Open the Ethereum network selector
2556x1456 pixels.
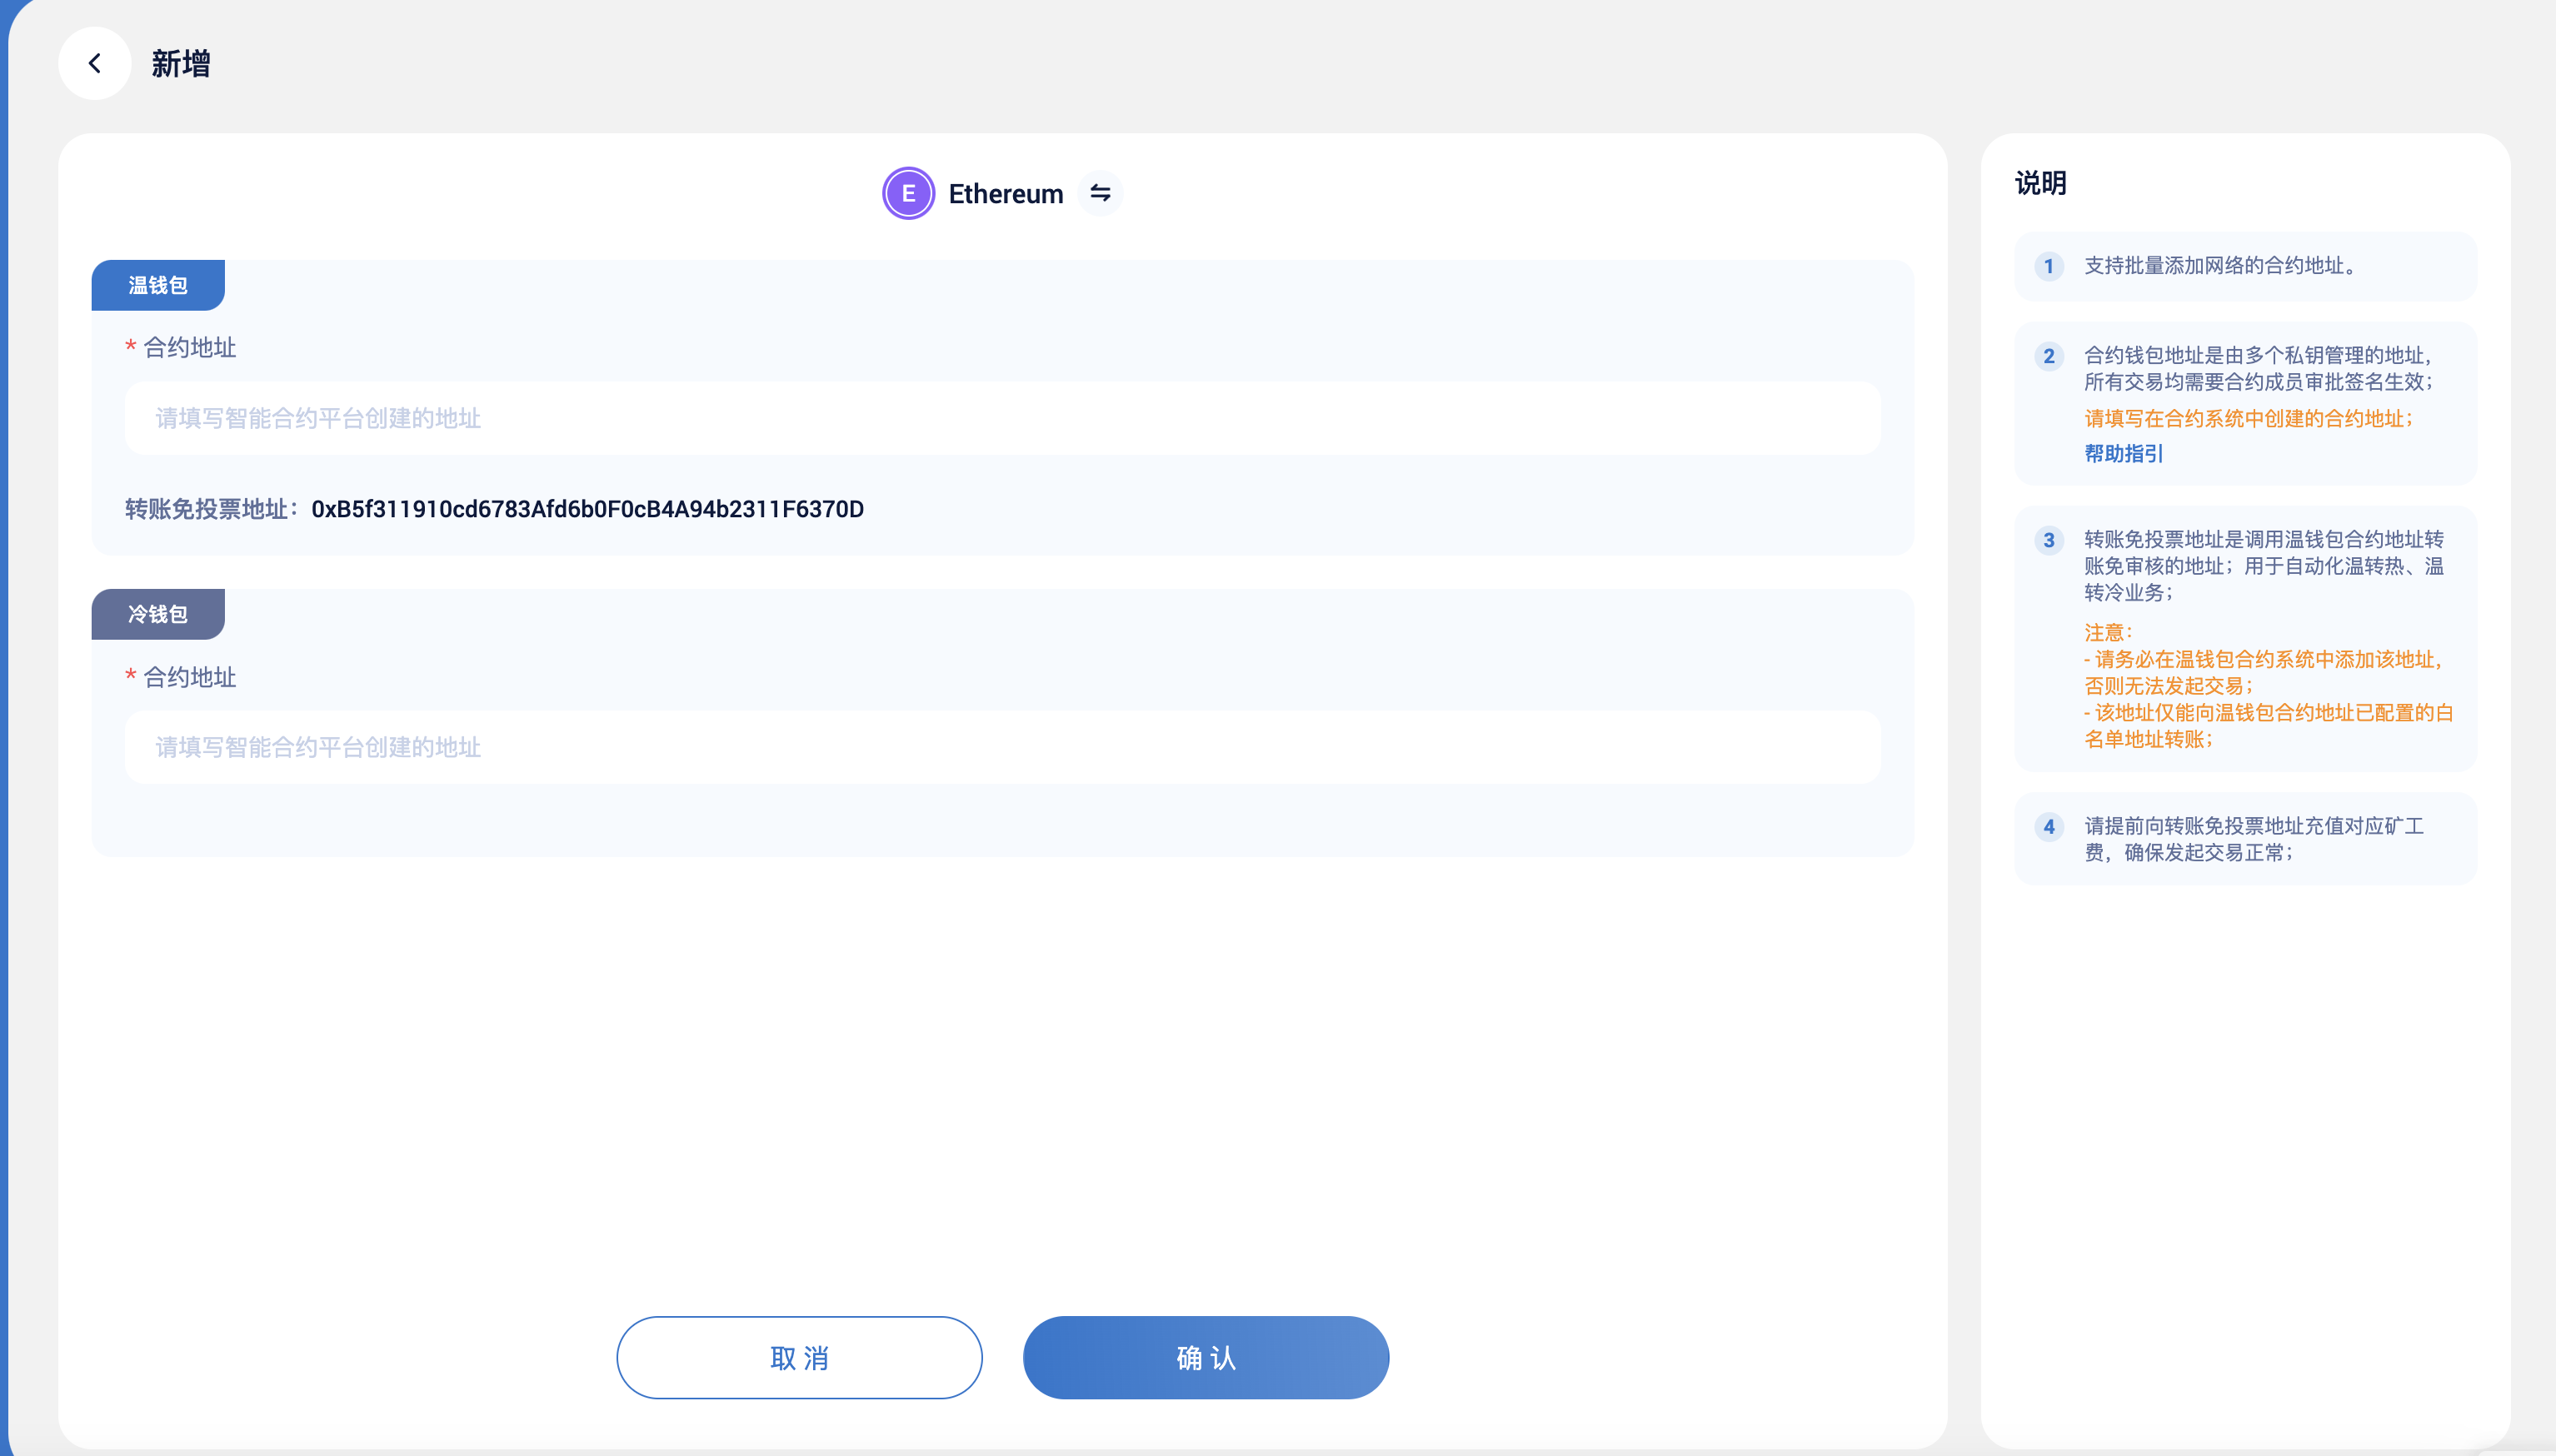tap(1005, 193)
